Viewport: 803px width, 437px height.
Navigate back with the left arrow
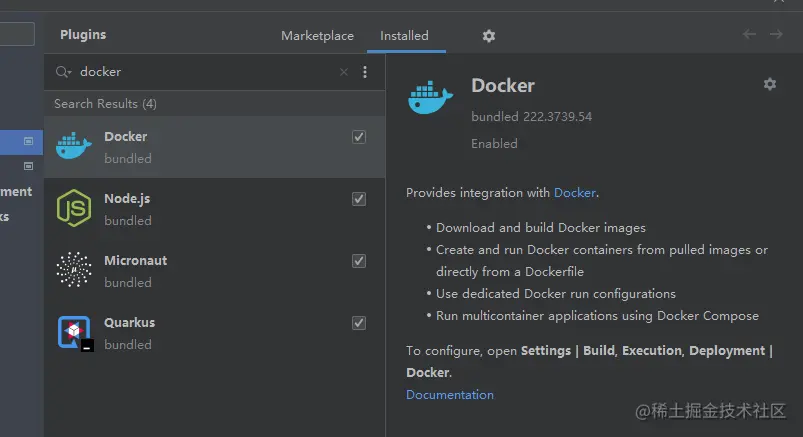tap(749, 35)
